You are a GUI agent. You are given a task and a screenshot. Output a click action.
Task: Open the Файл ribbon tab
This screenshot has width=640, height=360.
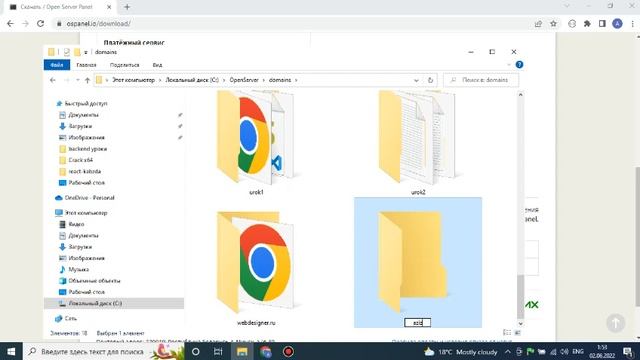pyautogui.click(x=57, y=65)
